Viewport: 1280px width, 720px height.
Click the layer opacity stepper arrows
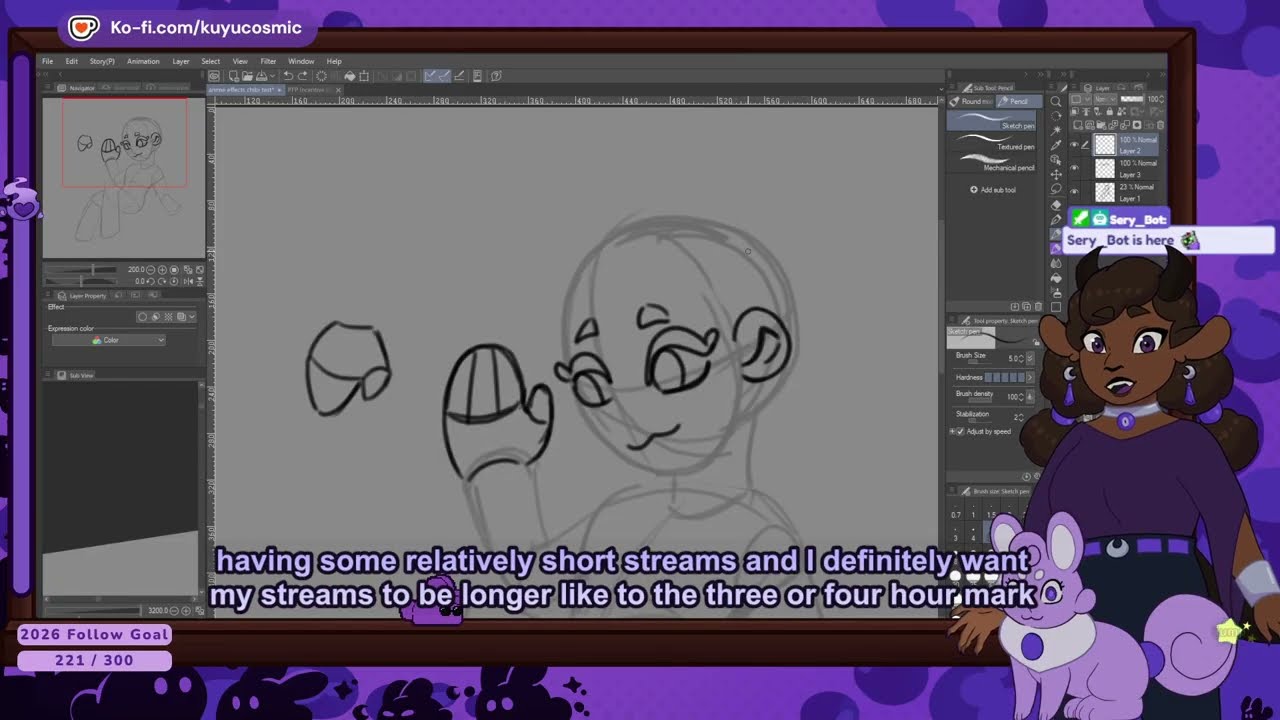click(x=1162, y=99)
